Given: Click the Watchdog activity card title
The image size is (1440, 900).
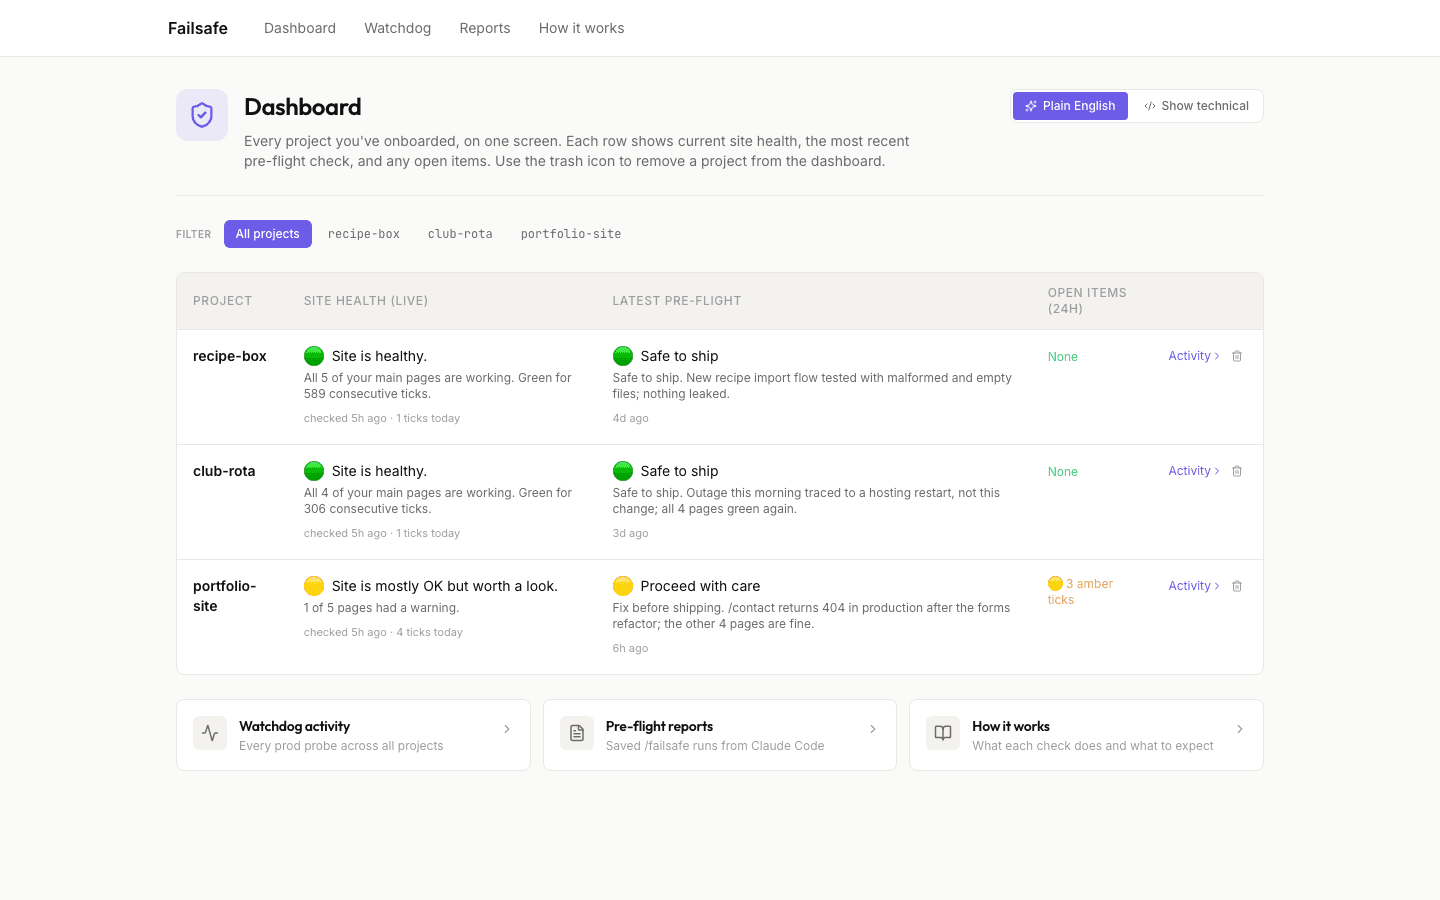Looking at the screenshot, I should click(295, 726).
